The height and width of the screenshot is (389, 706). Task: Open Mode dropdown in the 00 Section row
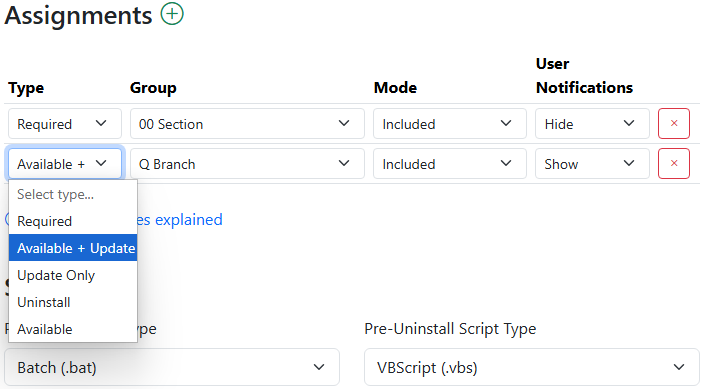click(x=449, y=123)
